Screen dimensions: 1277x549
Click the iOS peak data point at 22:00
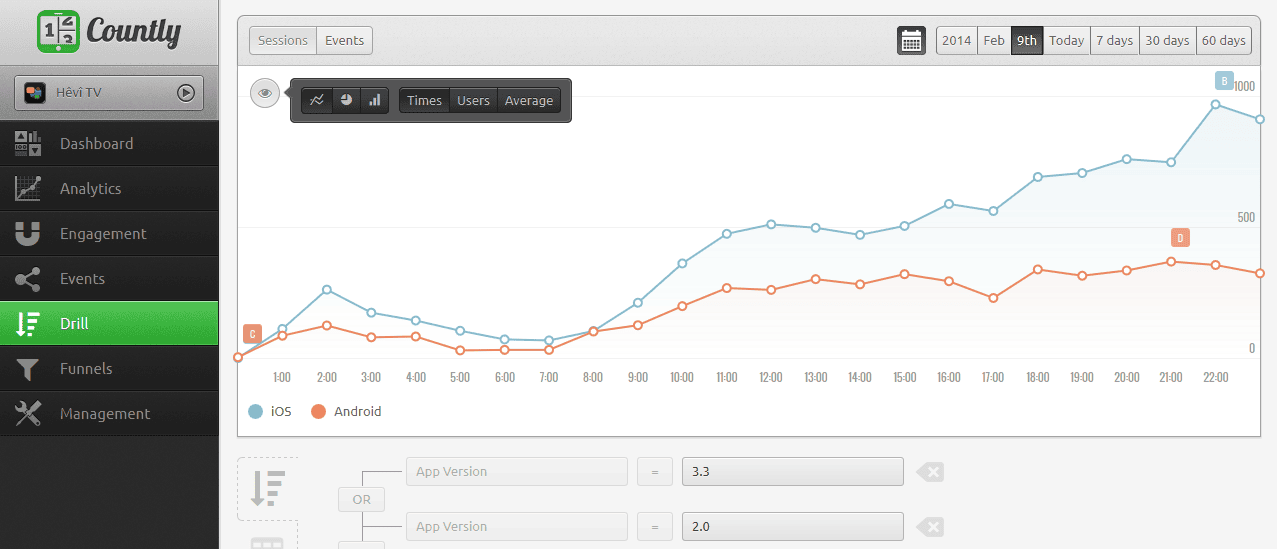point(1216,104)
